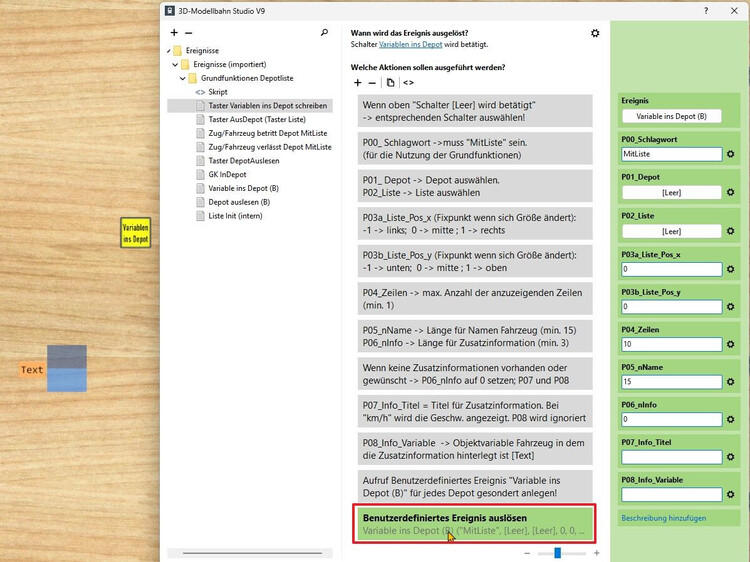Select comment 'P07_Info_Titel = Titel für Zusatzinformation'
This screenshot has width=750, height=562.
[x=474, y=411]
